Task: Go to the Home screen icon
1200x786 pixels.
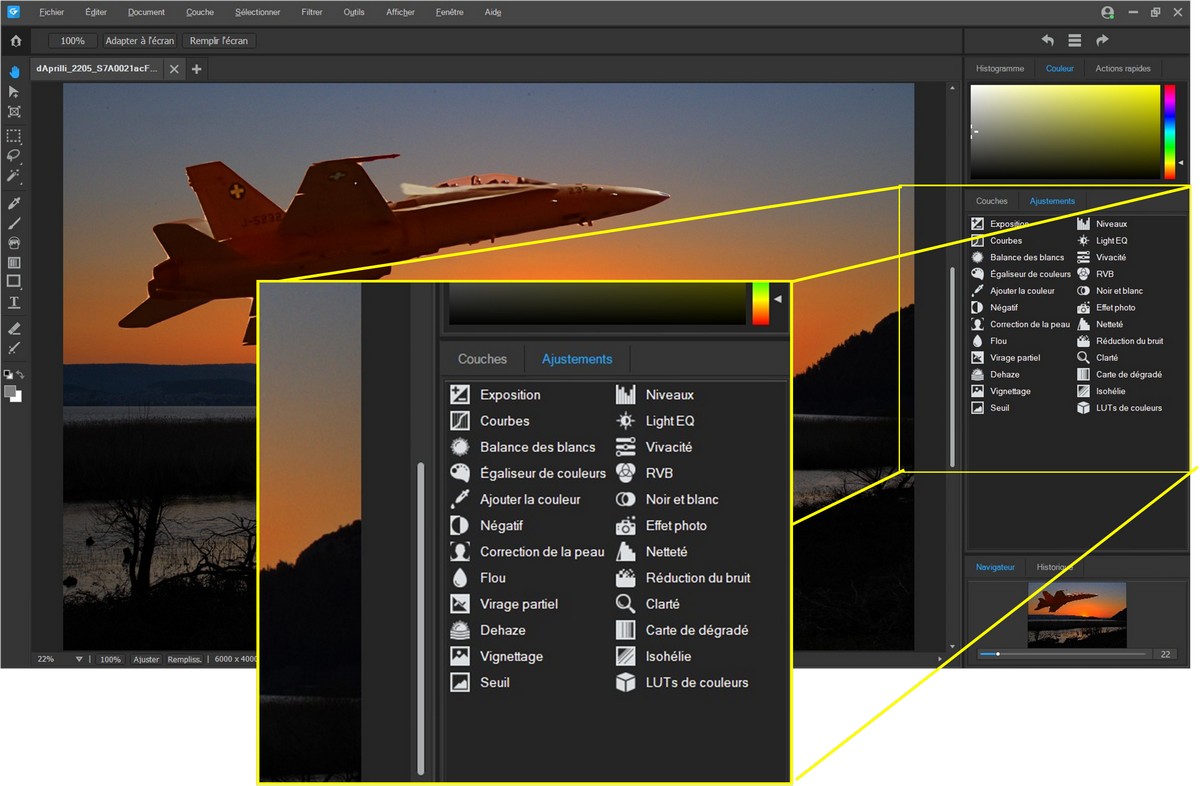Action: (x=15, y=41)
